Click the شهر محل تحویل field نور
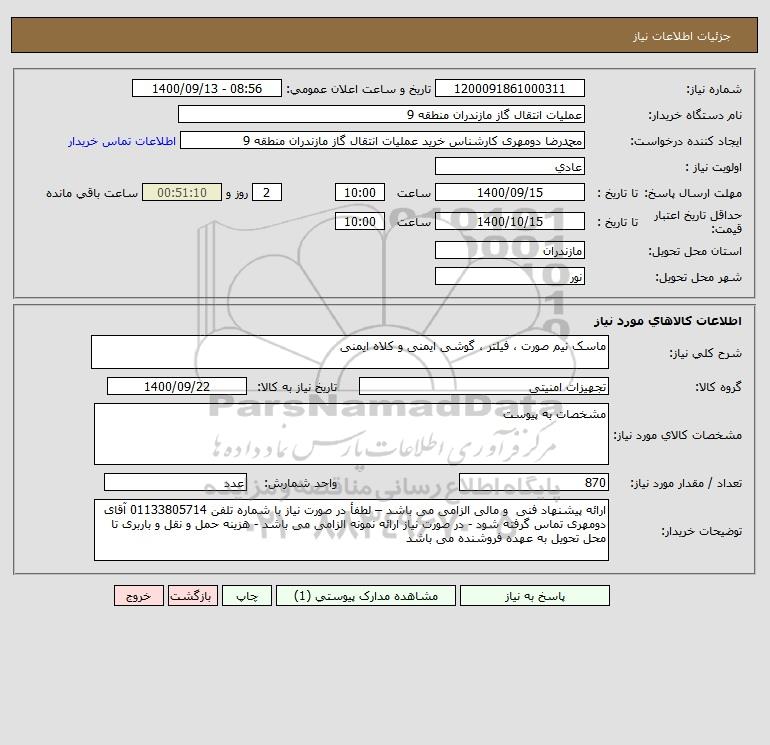770x745 pixels. [x=510, y=276]
